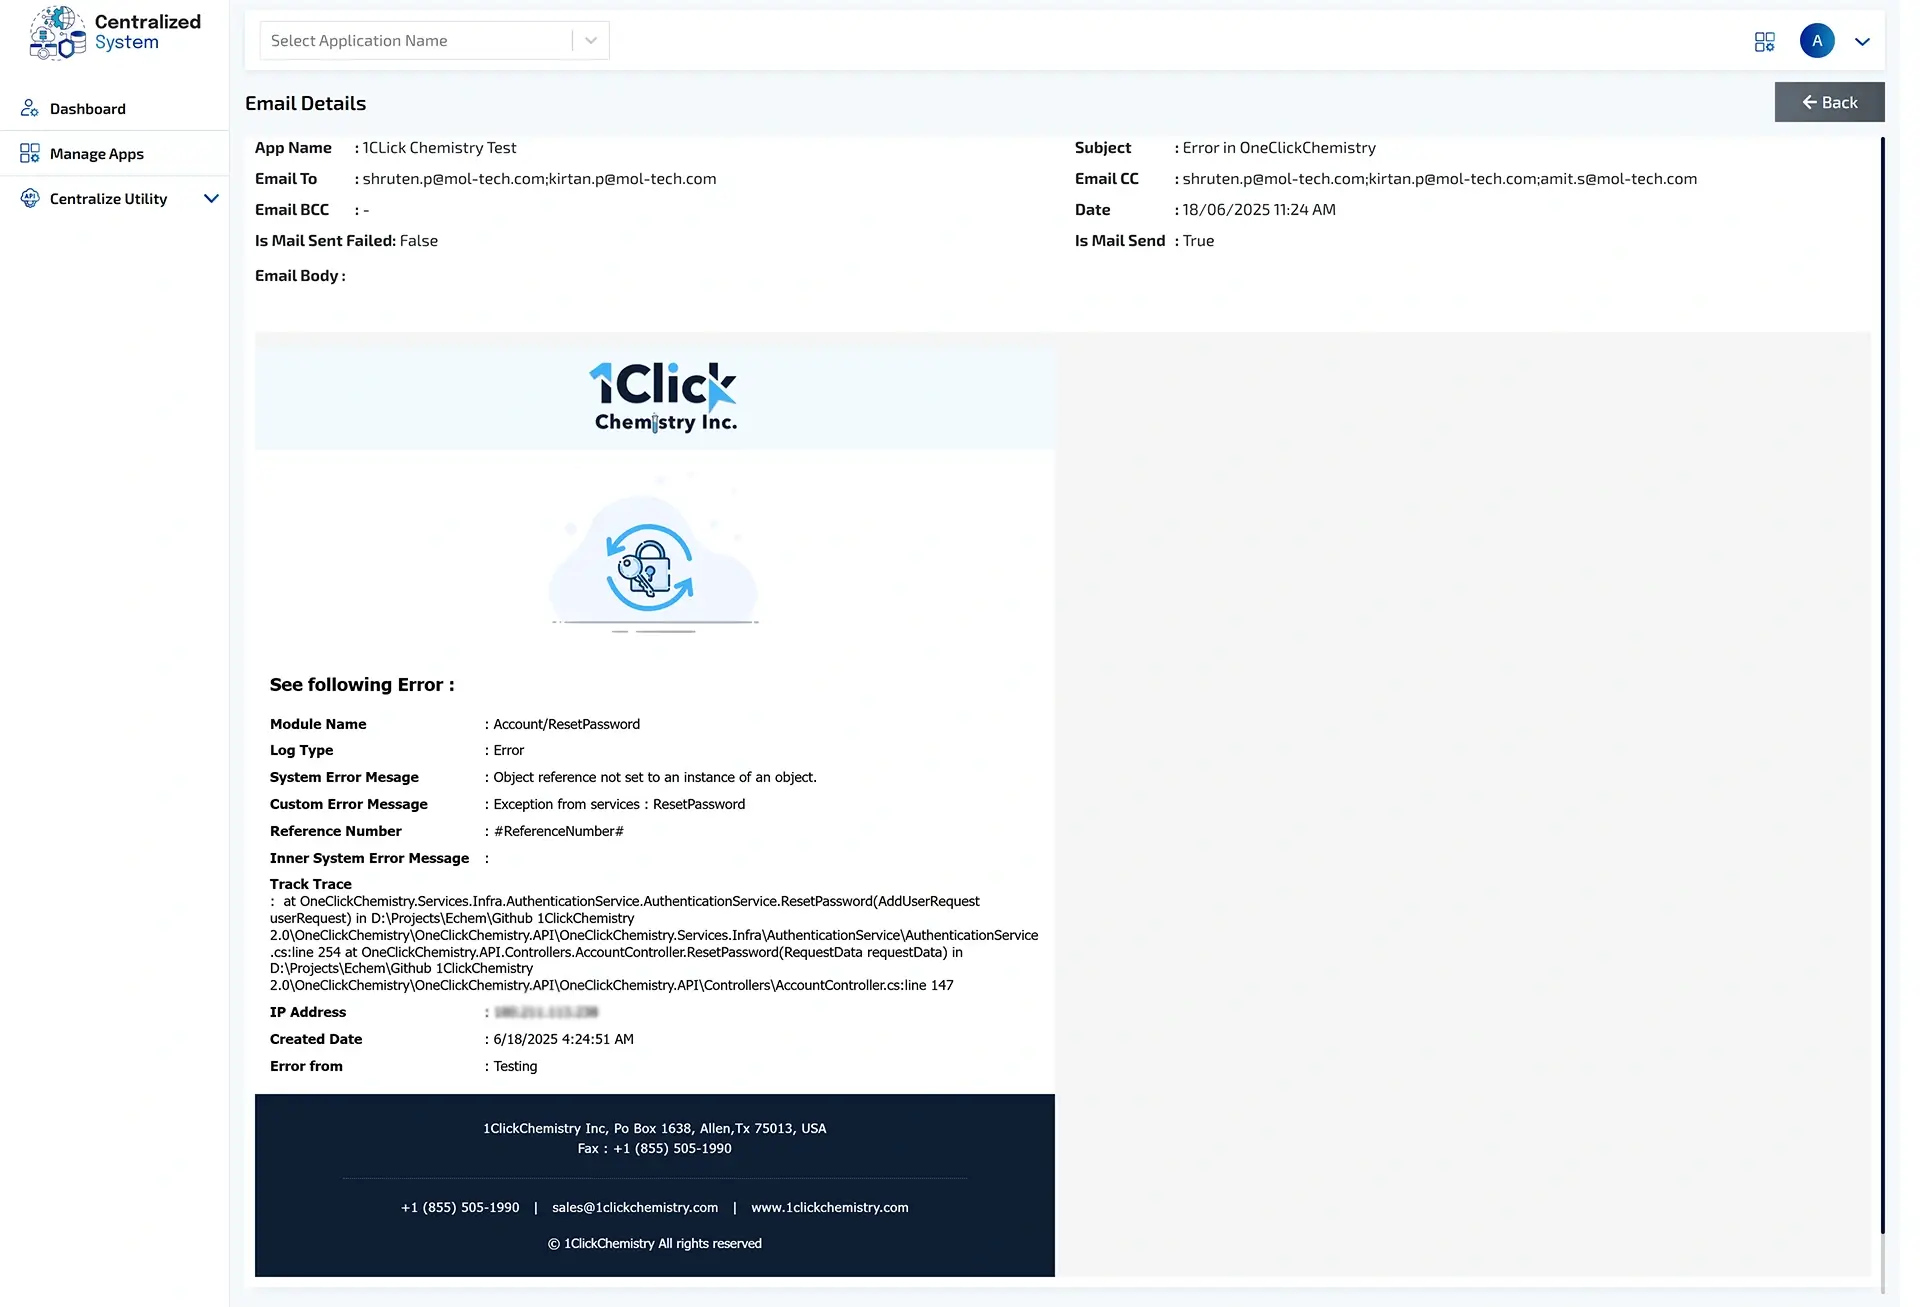
Task: Select Centralize Utility menu item
Action: [x=108, y=199]
